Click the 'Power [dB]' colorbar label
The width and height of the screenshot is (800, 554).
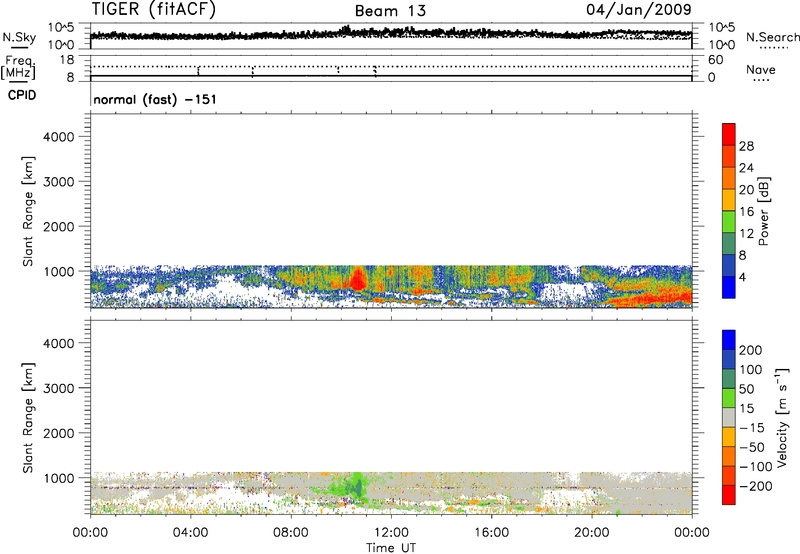[x=763, y=211]
